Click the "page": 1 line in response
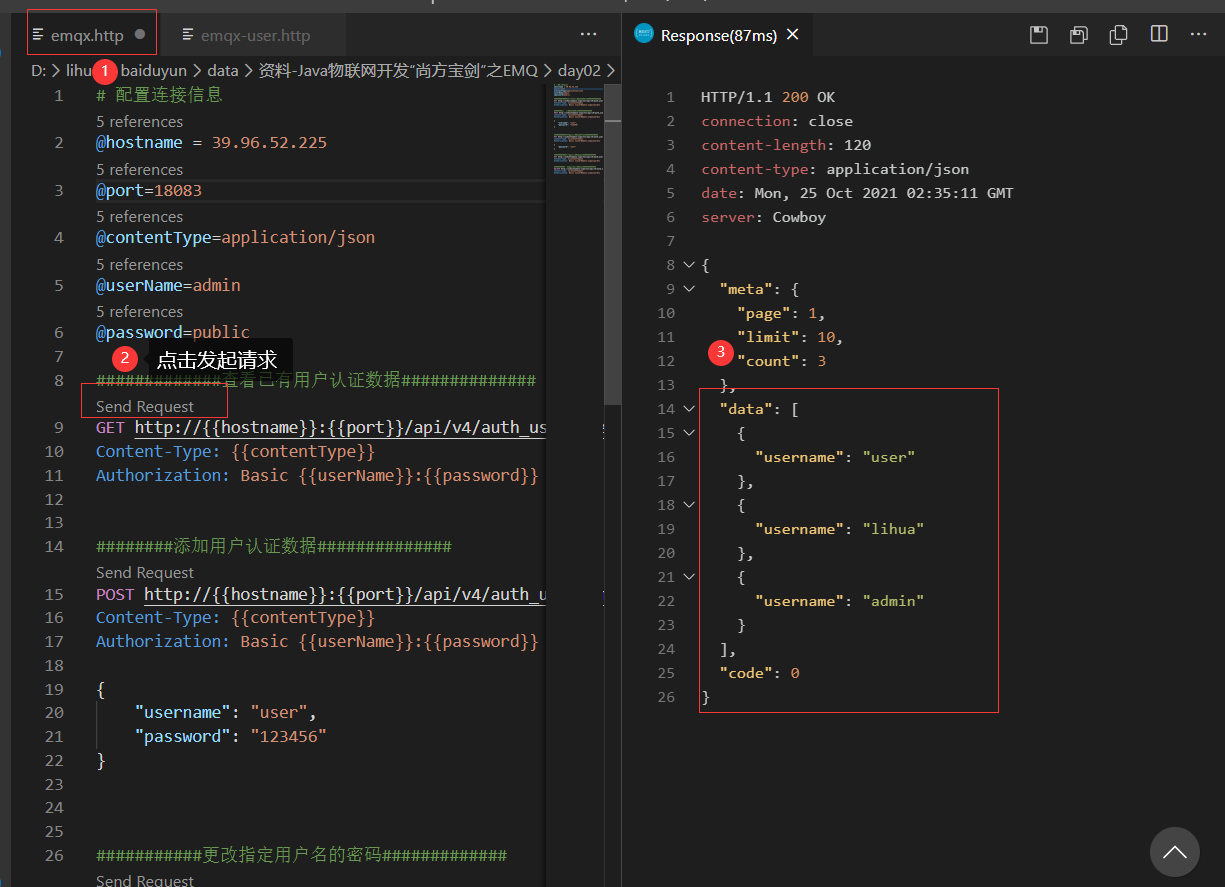Screen dimensions: 1225x887 point(781,313)
